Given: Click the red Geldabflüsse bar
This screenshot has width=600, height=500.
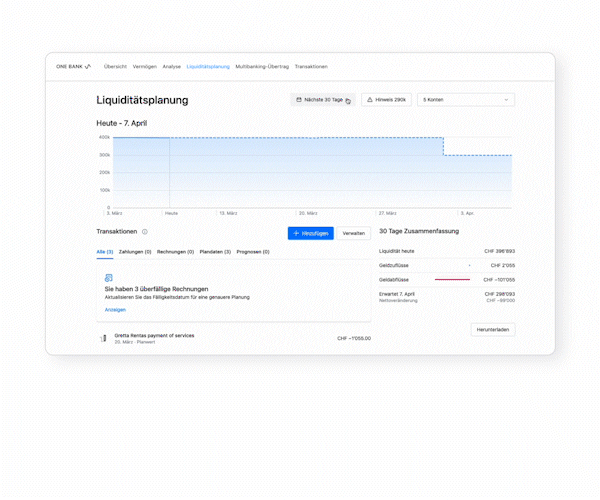Looking at the screenshot, I should pyautogui.click(x=452, y=280).
